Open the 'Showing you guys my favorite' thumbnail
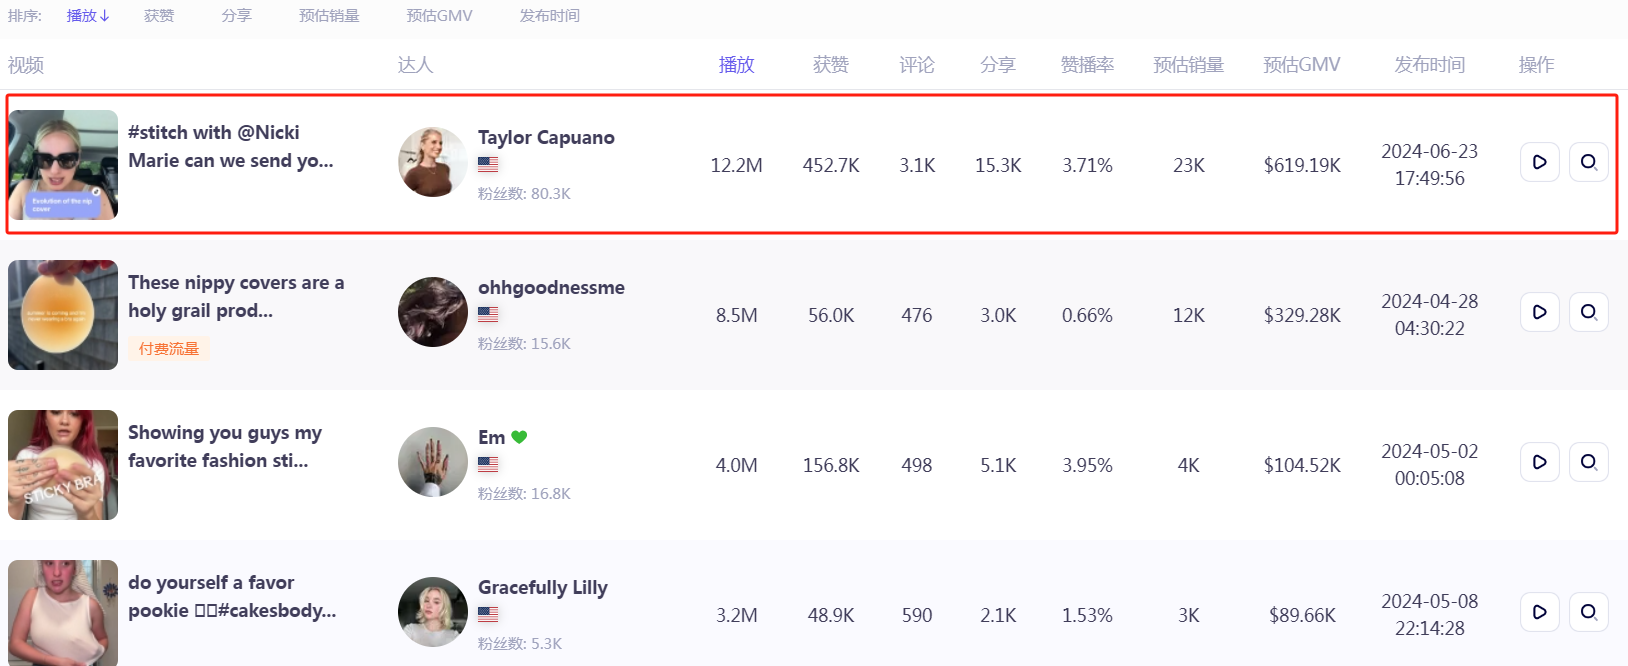 click(63, 465)
